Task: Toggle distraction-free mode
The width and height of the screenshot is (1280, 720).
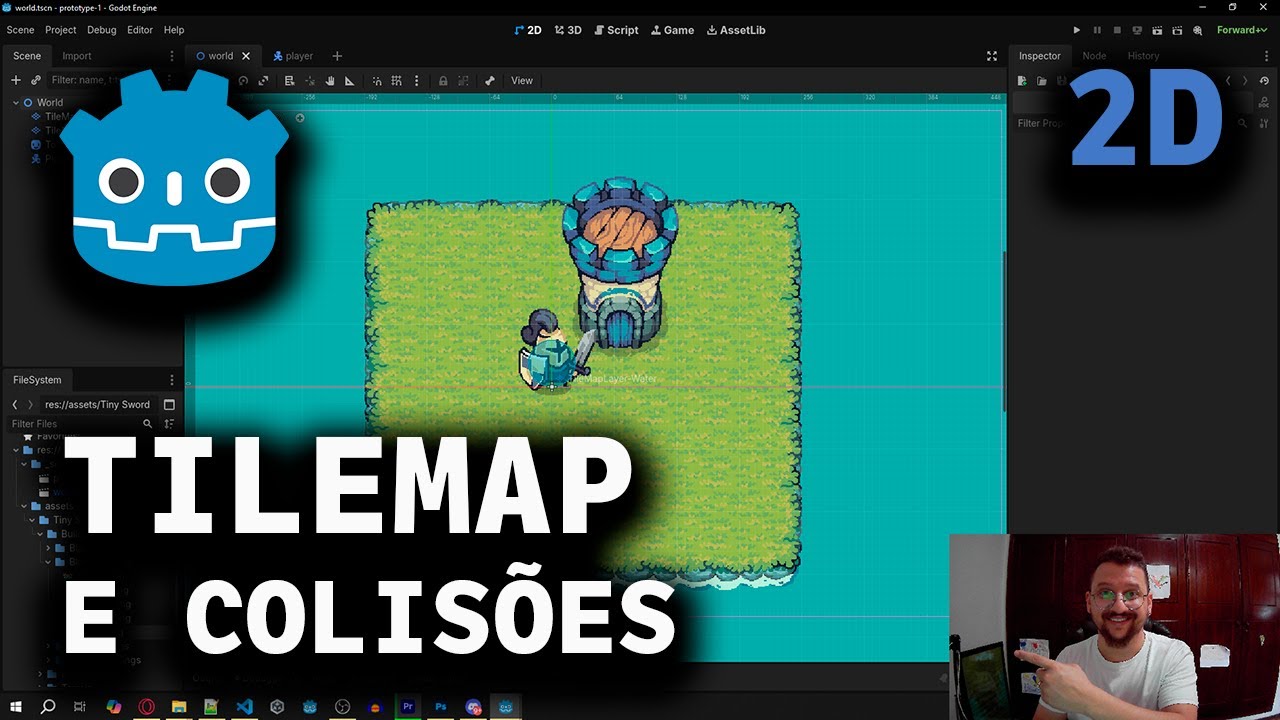Action: (x=992, y=56)
